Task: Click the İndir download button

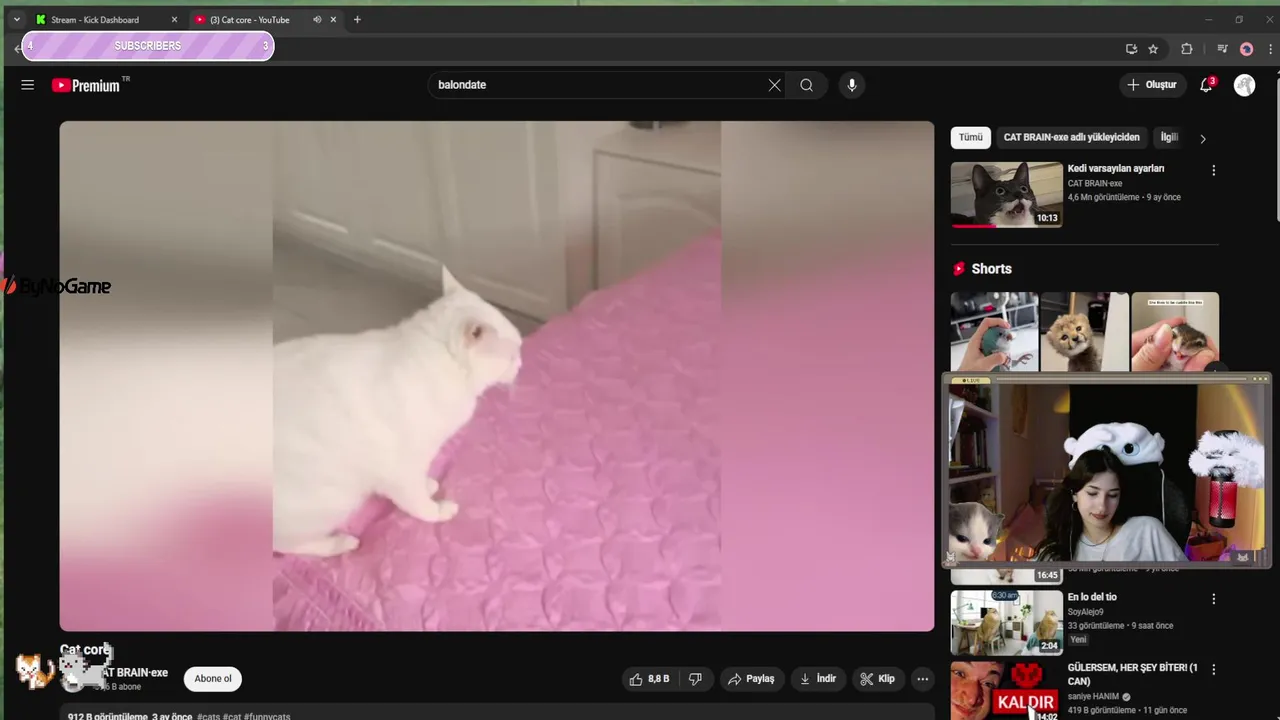Action: click(x=818, y=679)
